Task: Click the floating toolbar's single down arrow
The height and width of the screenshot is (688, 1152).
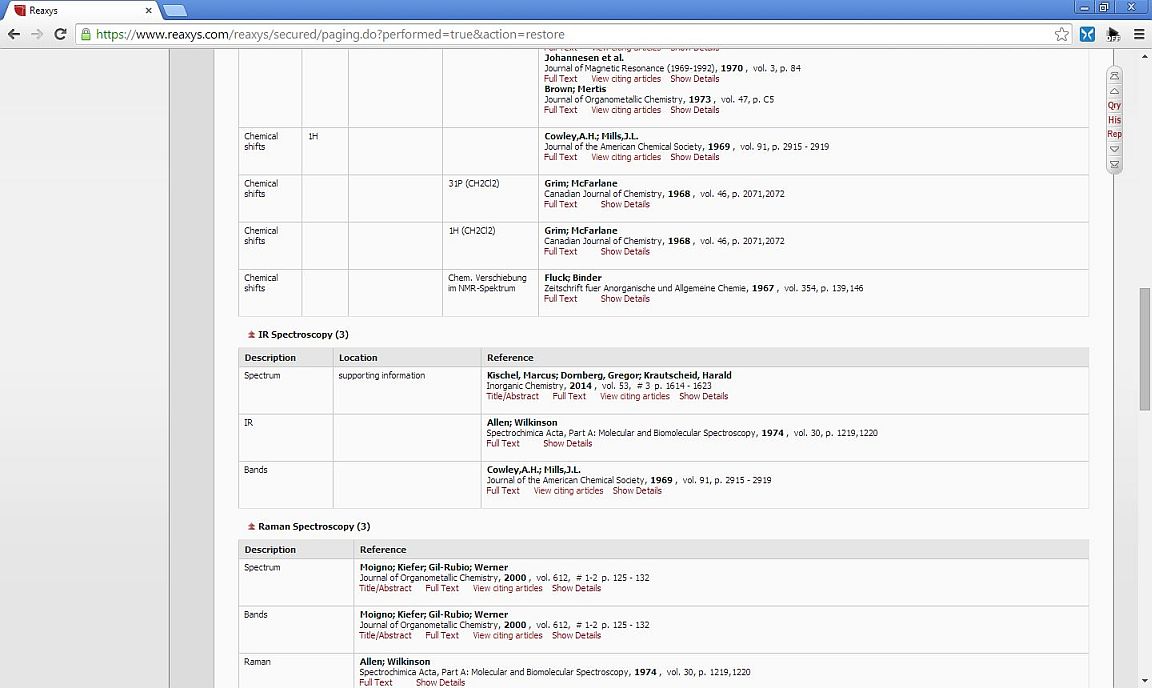Action: (x=1115, y=149)
